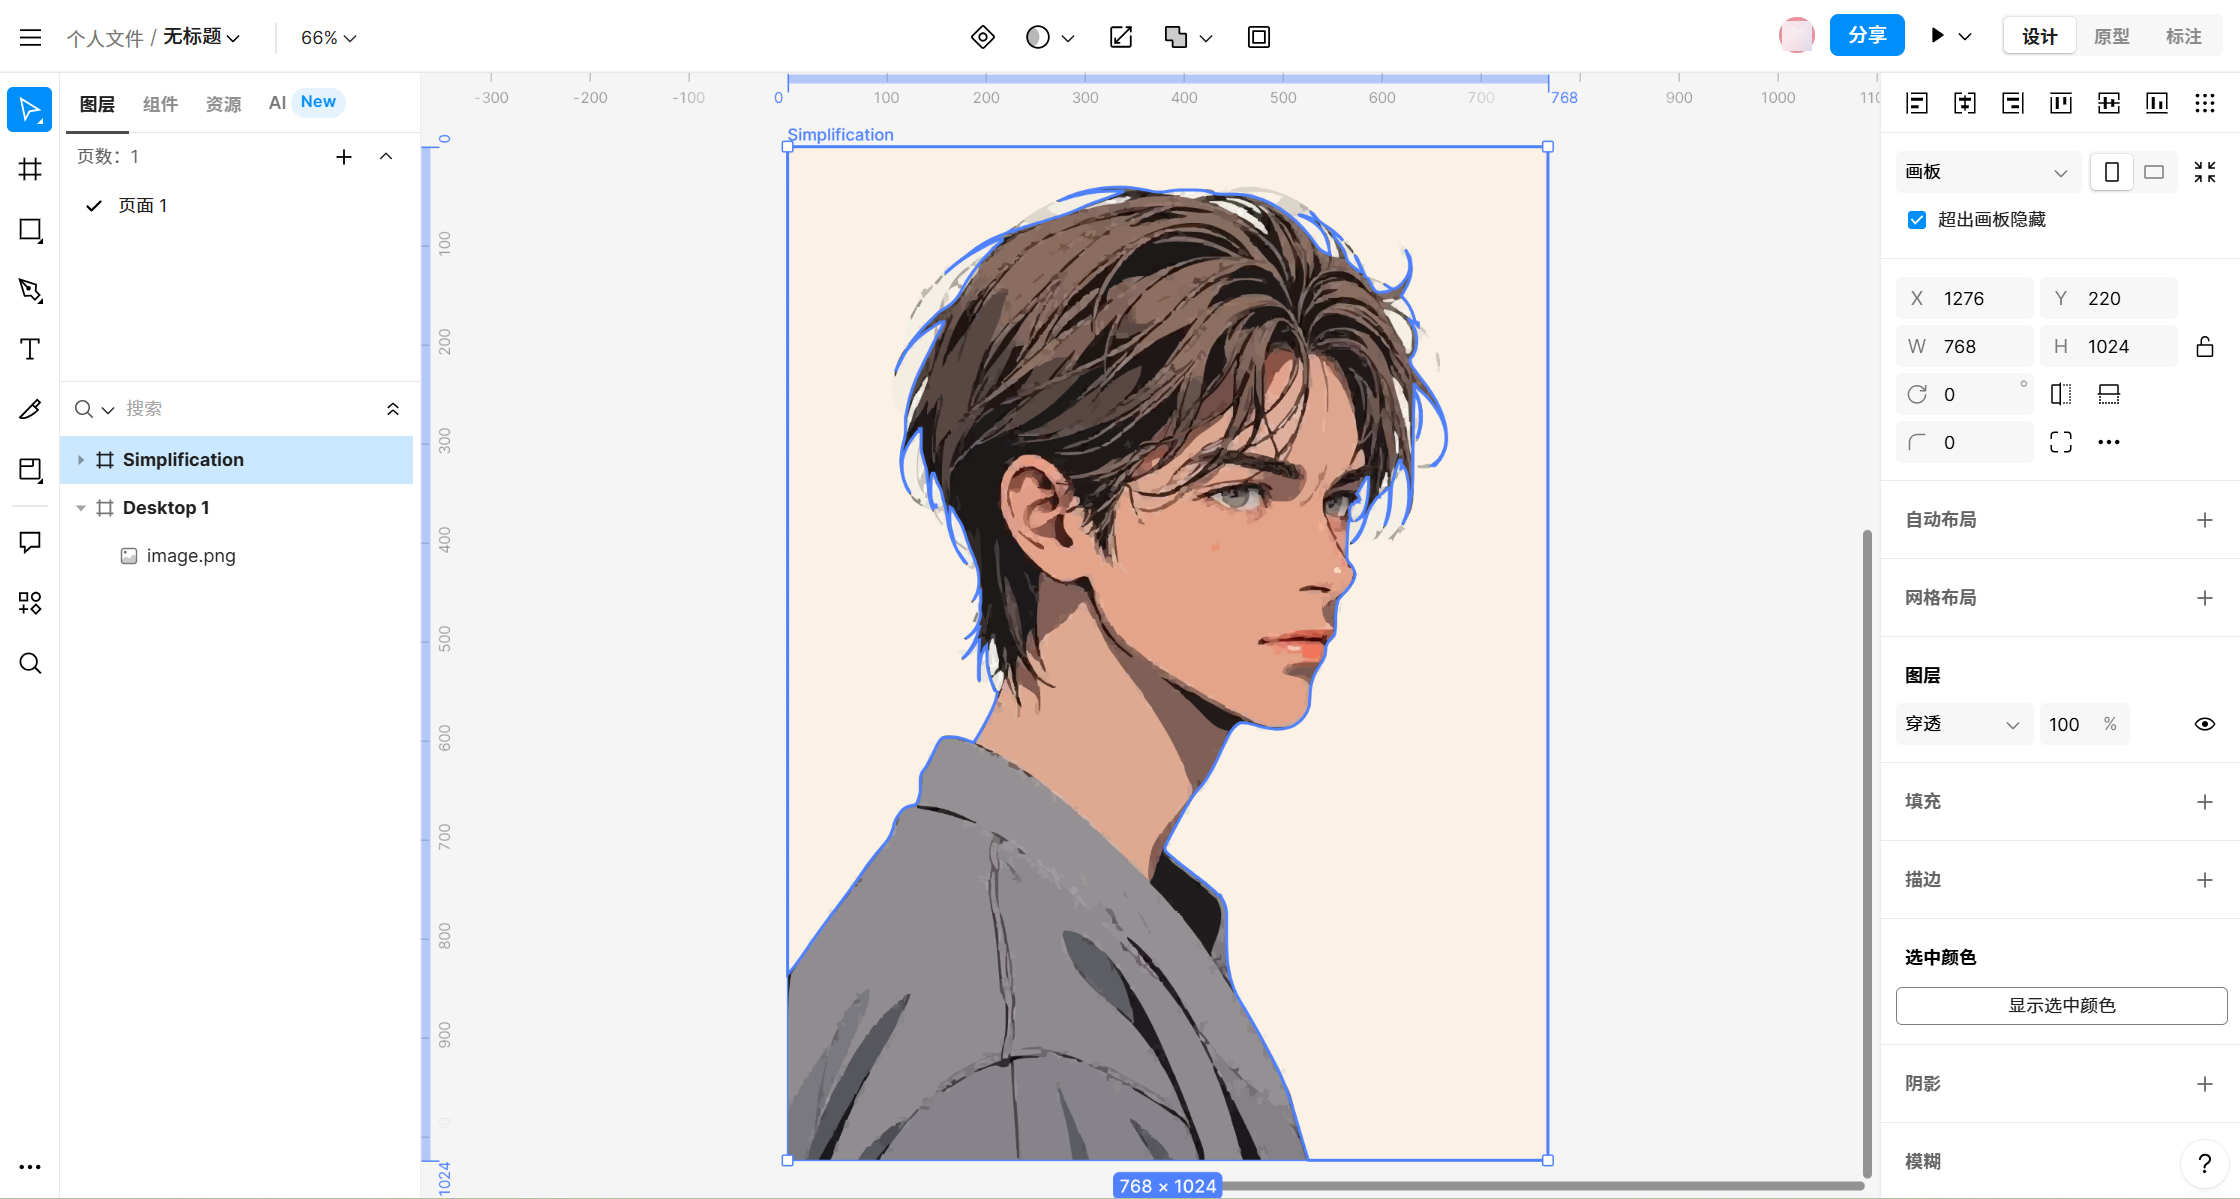The image size is (2240, 1199).
Task: Open more tools ellipsis at bottom left
Action: 30,1167
